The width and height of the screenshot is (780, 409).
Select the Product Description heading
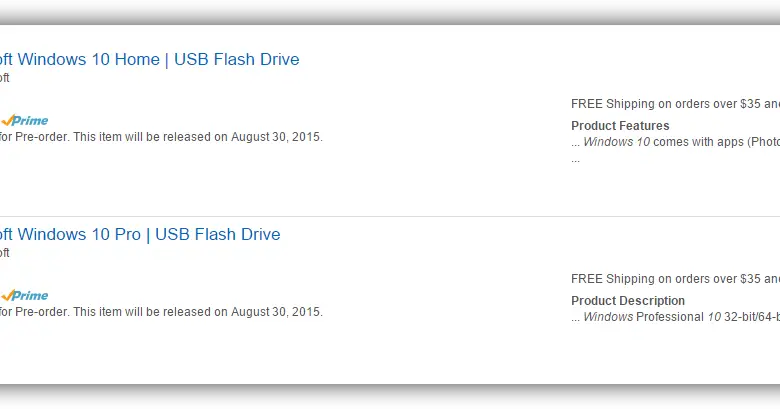[628, 301]
